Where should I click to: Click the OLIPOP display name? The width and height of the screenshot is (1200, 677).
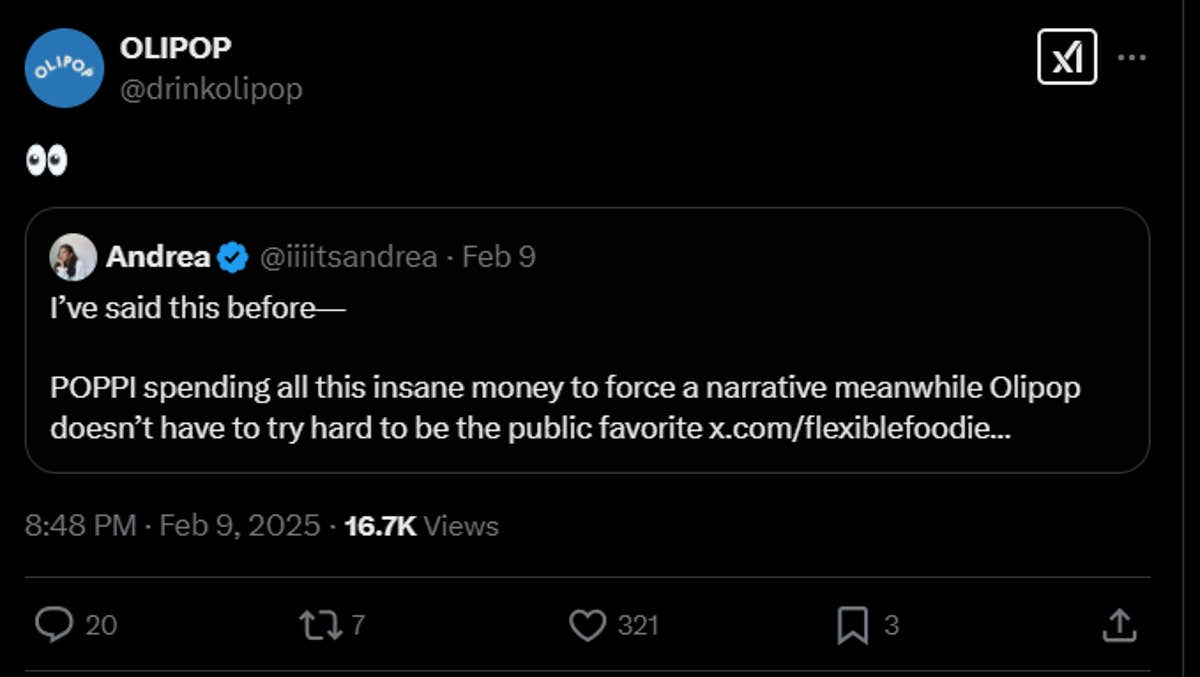(175, 47)
